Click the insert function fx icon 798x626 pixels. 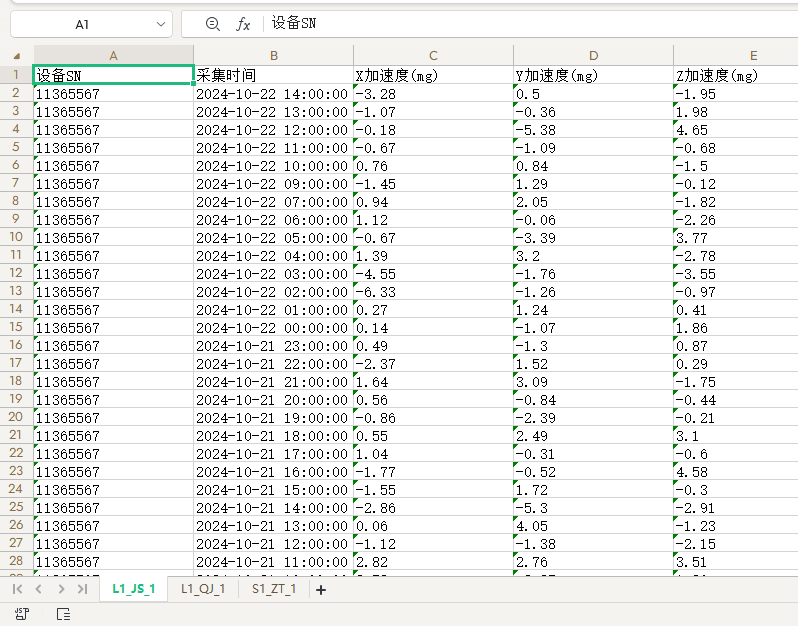coord(243,24)
